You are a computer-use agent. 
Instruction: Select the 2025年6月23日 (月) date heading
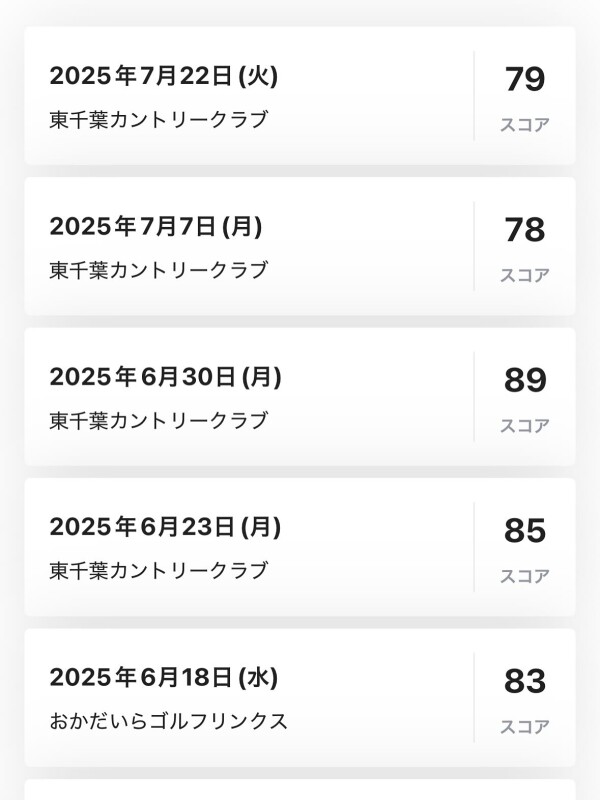pyautogui.click(x=165, y=527)
